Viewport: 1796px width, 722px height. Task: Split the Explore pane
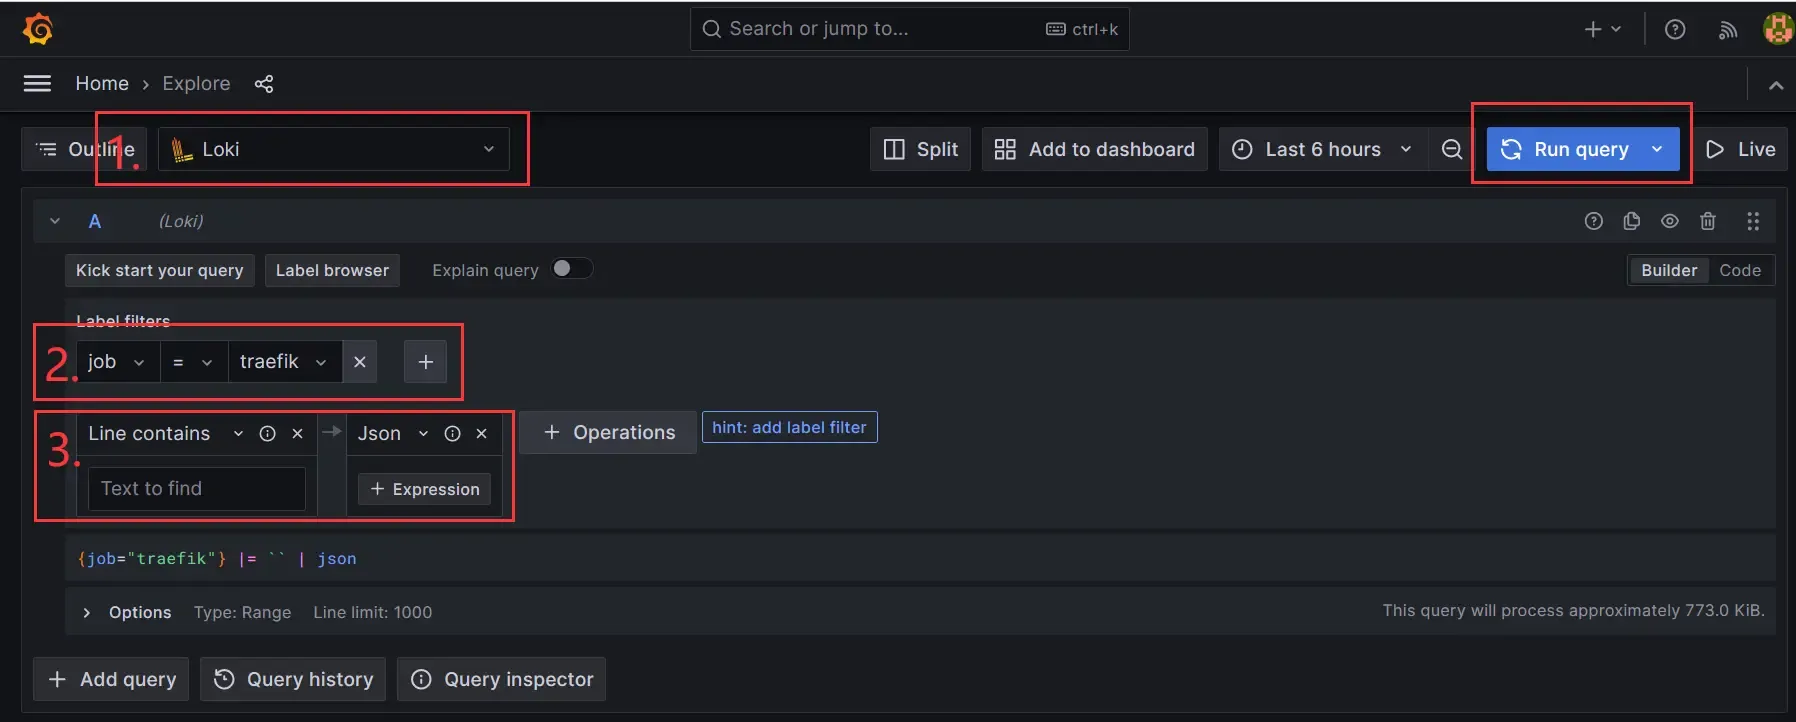click(x=920, y=149)
